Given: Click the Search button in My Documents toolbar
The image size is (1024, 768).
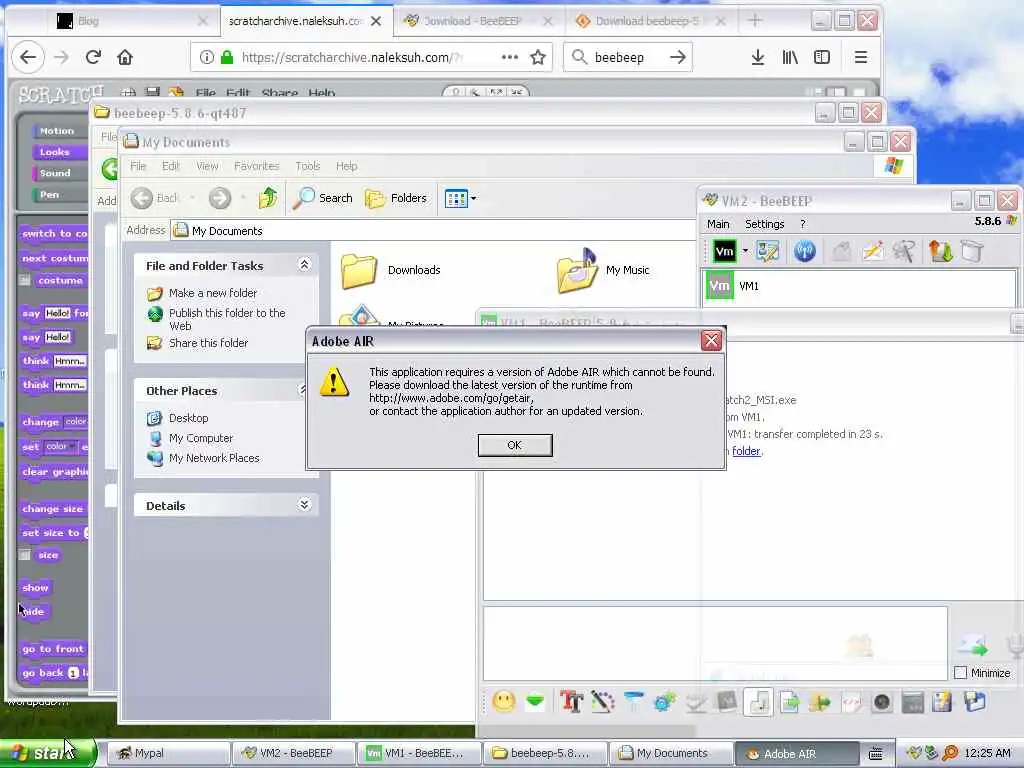Looking at the screenshot, I should 322,198.
